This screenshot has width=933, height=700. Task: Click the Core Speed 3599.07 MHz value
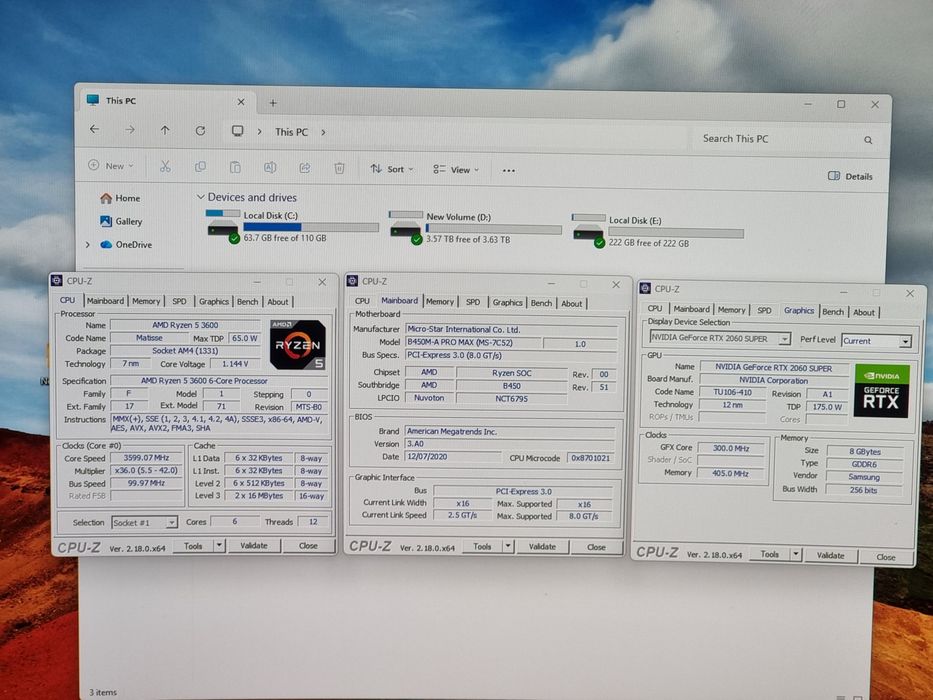pyautogui.click(x=146, y=458)
